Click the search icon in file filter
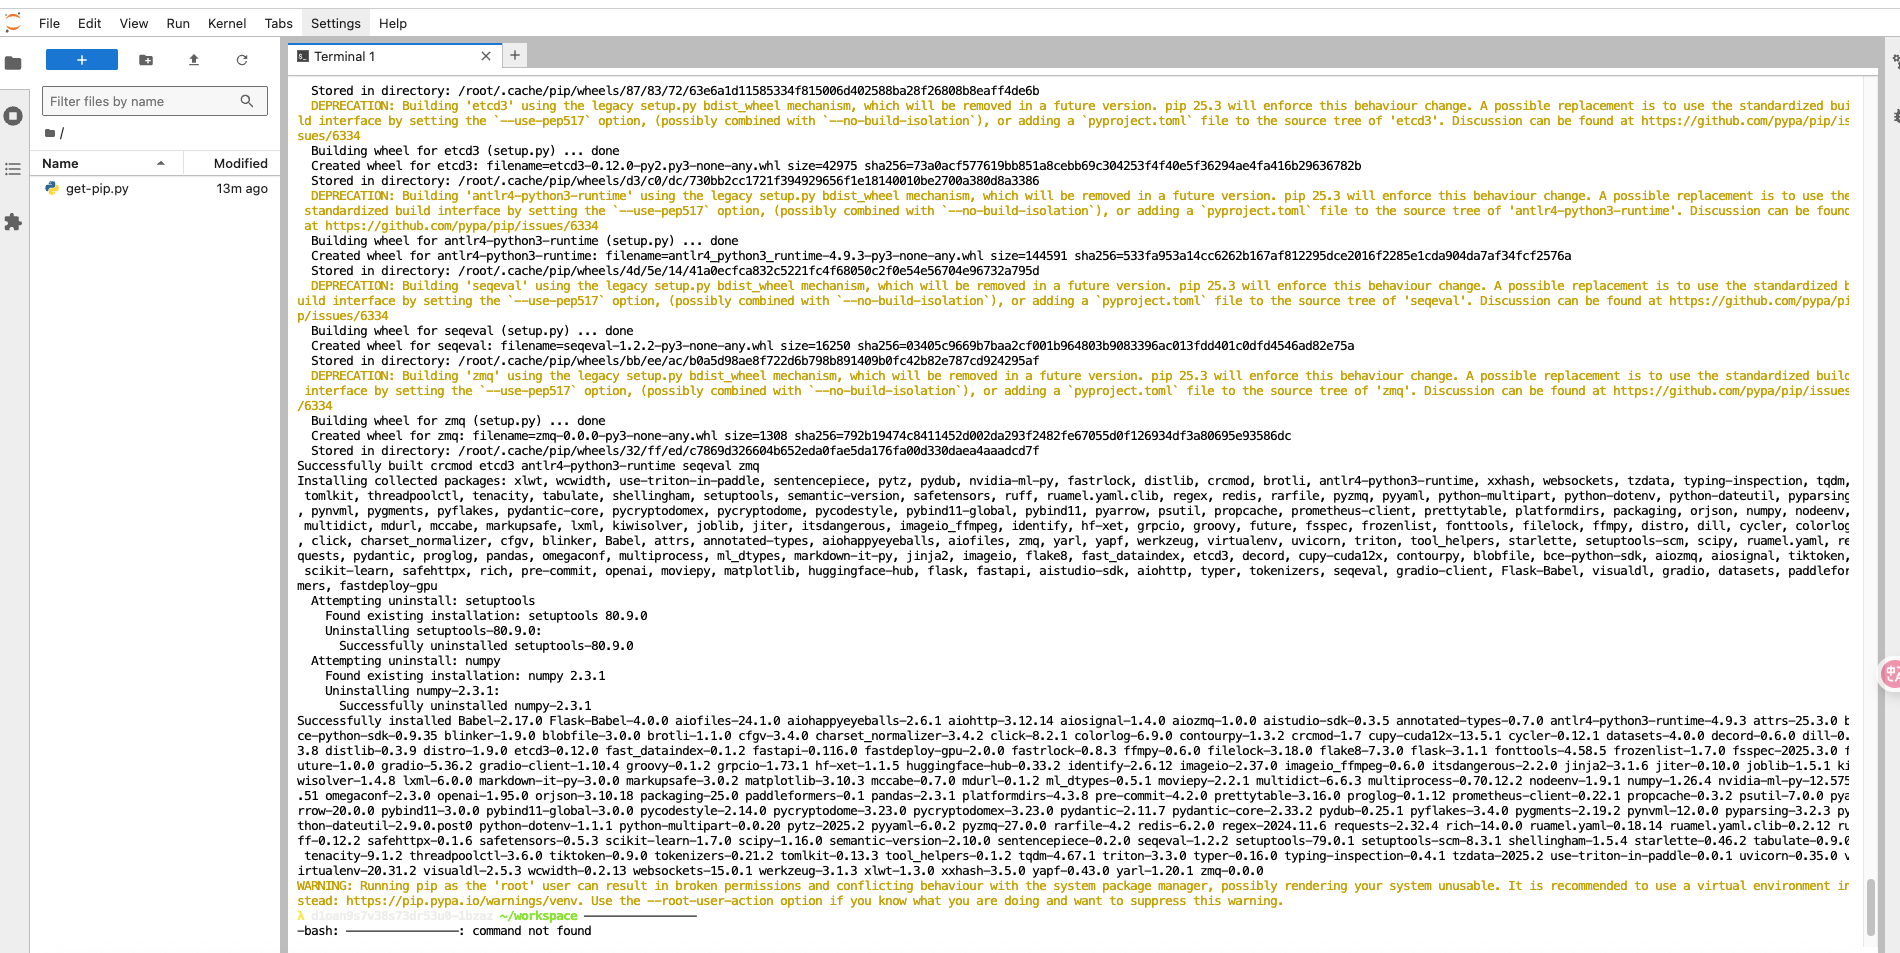 pyautogui.click(x=247, y=101)
